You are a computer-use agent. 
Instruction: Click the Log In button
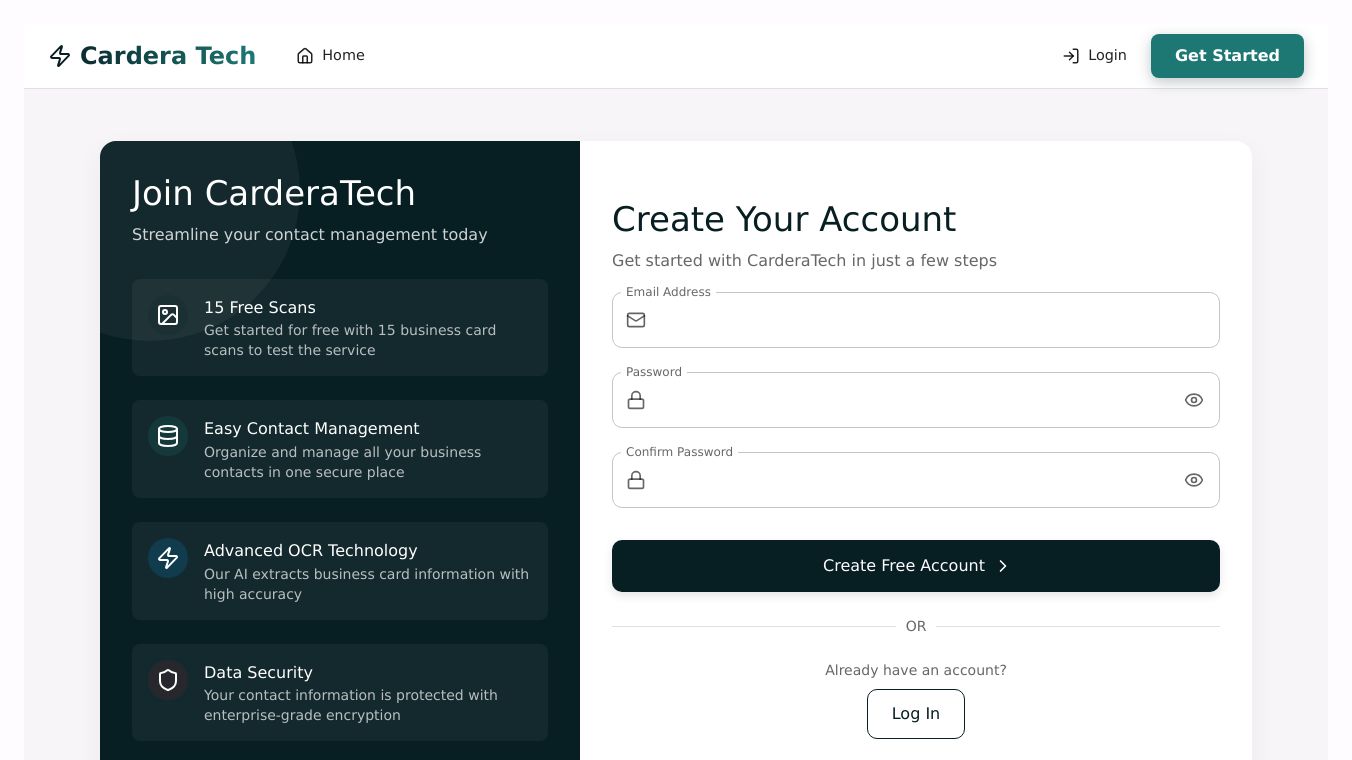915,714
